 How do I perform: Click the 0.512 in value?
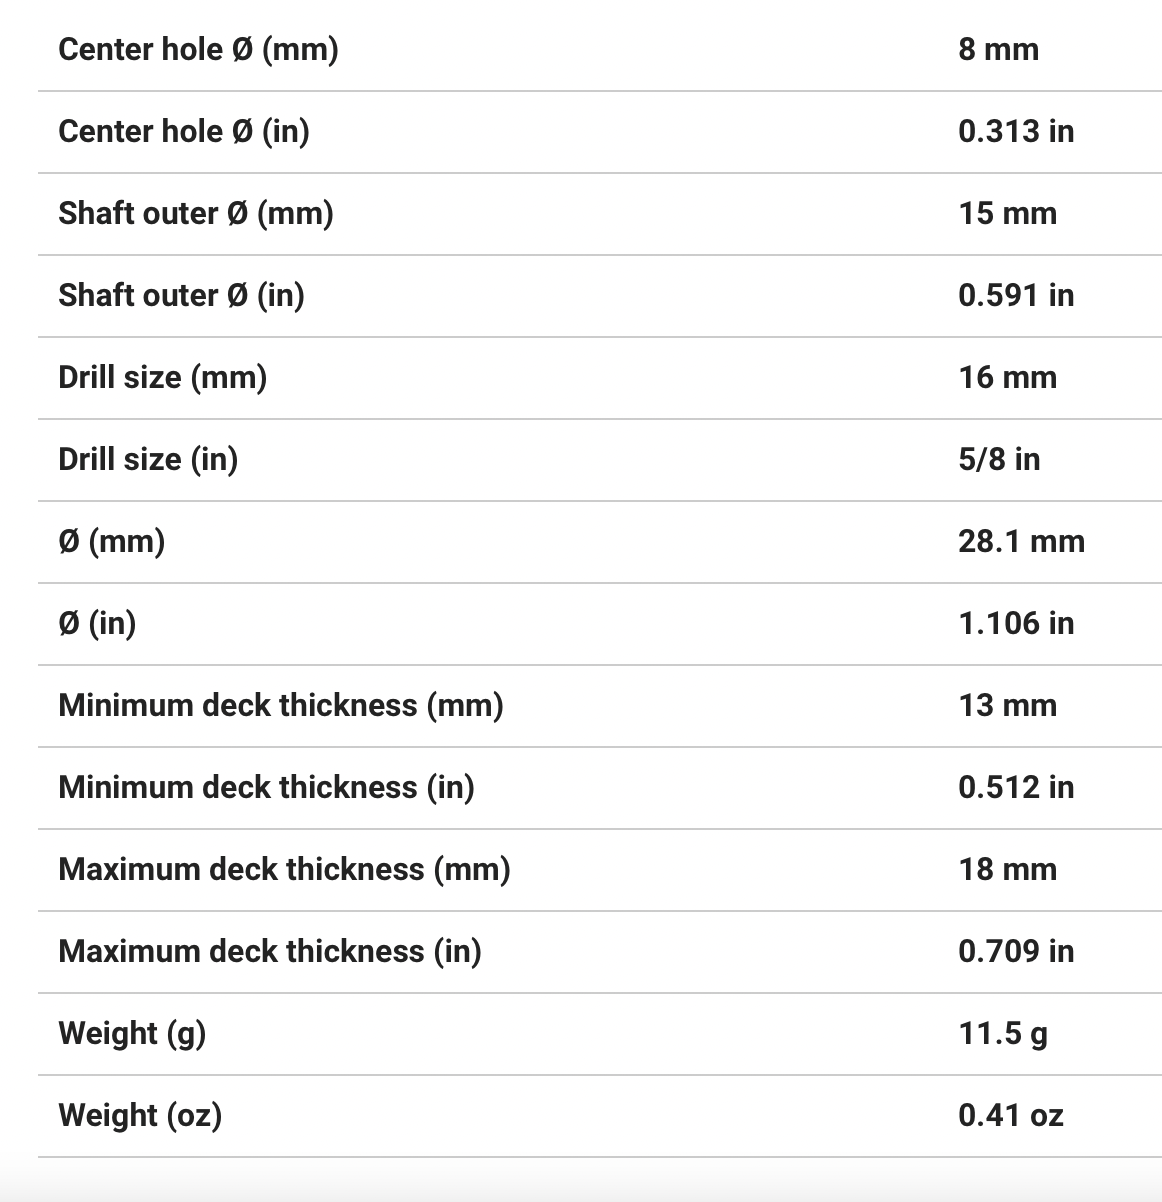(1016, 787)
